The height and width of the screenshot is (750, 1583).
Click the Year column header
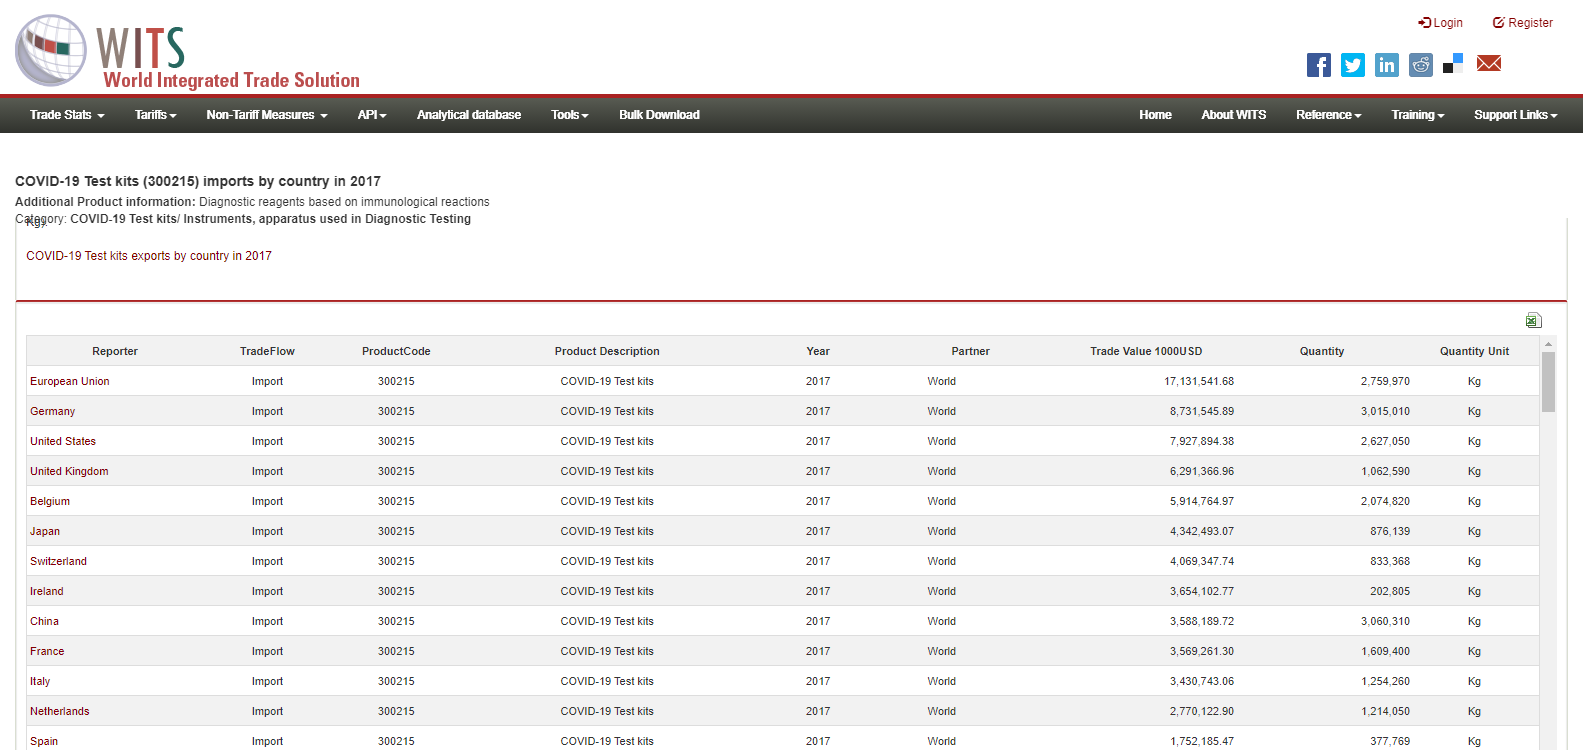pyautogui.click(x=818, y=351)
